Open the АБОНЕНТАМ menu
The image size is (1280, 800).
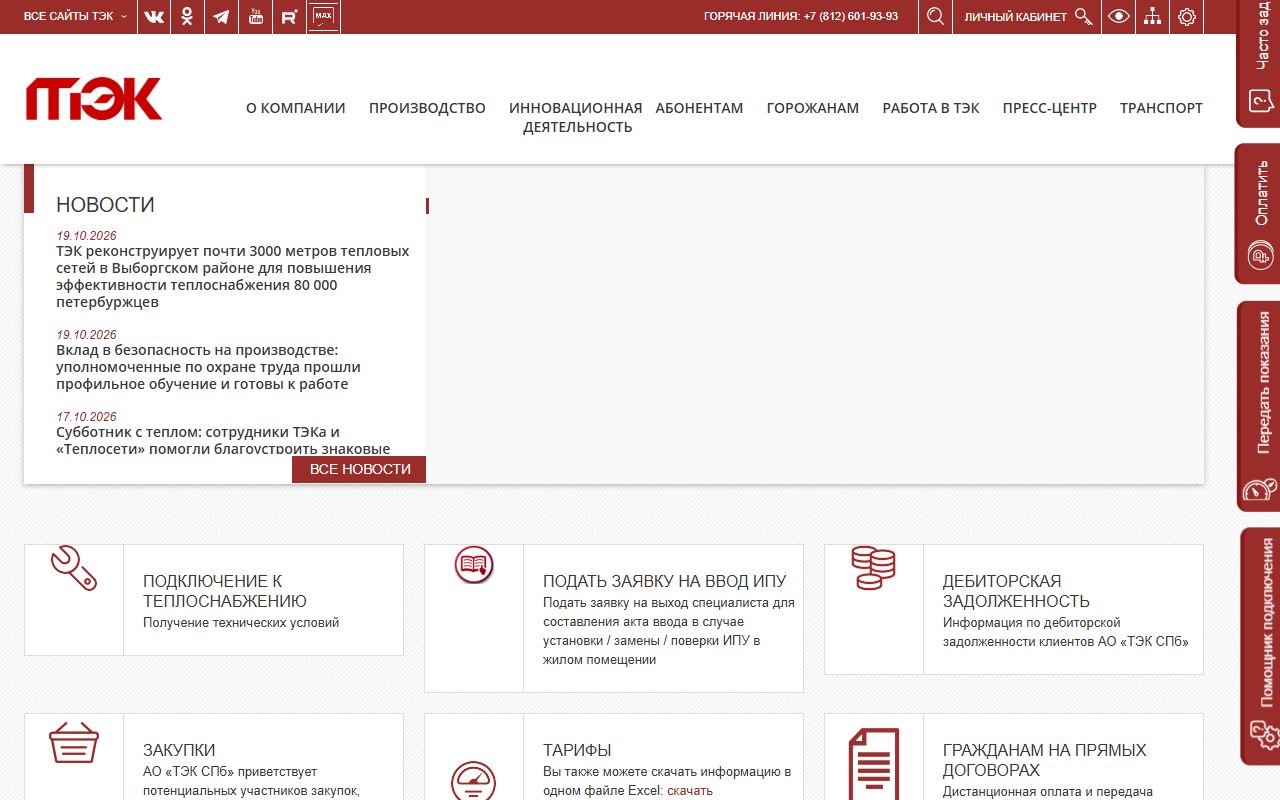(x=699, y=108)
